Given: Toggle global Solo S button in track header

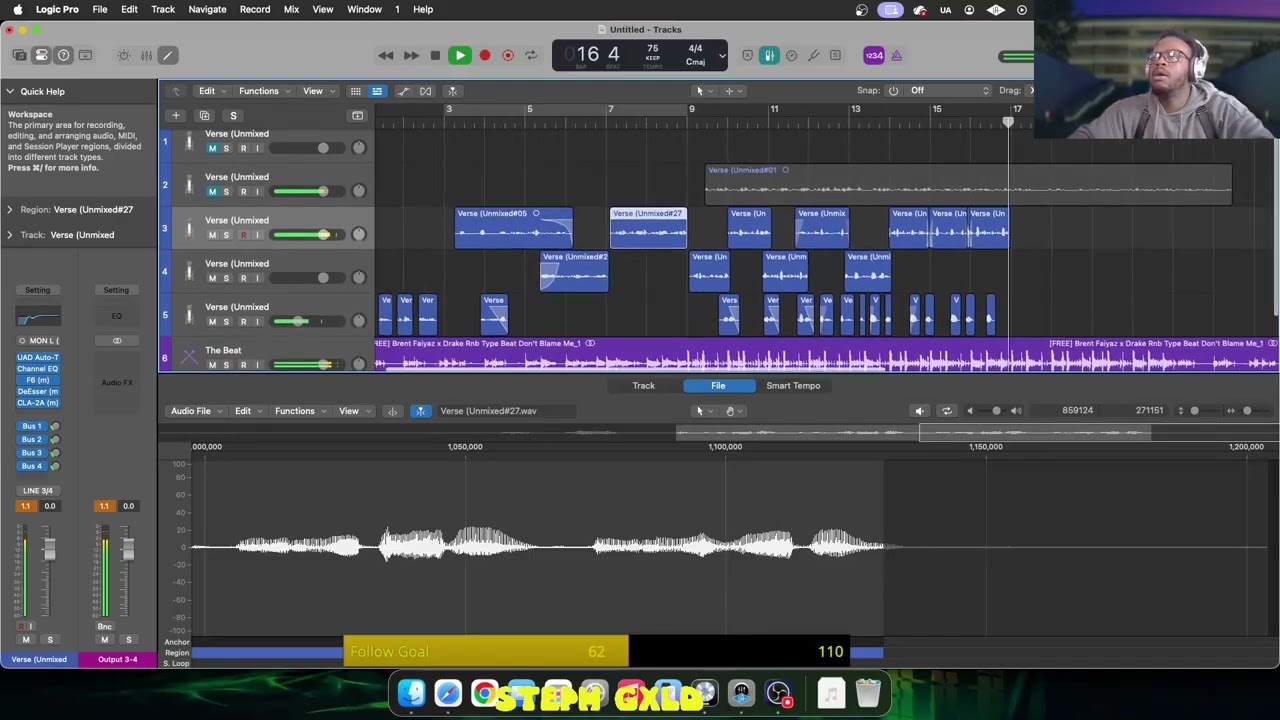Looking at the screenshot, I should (x=233, y=115).
